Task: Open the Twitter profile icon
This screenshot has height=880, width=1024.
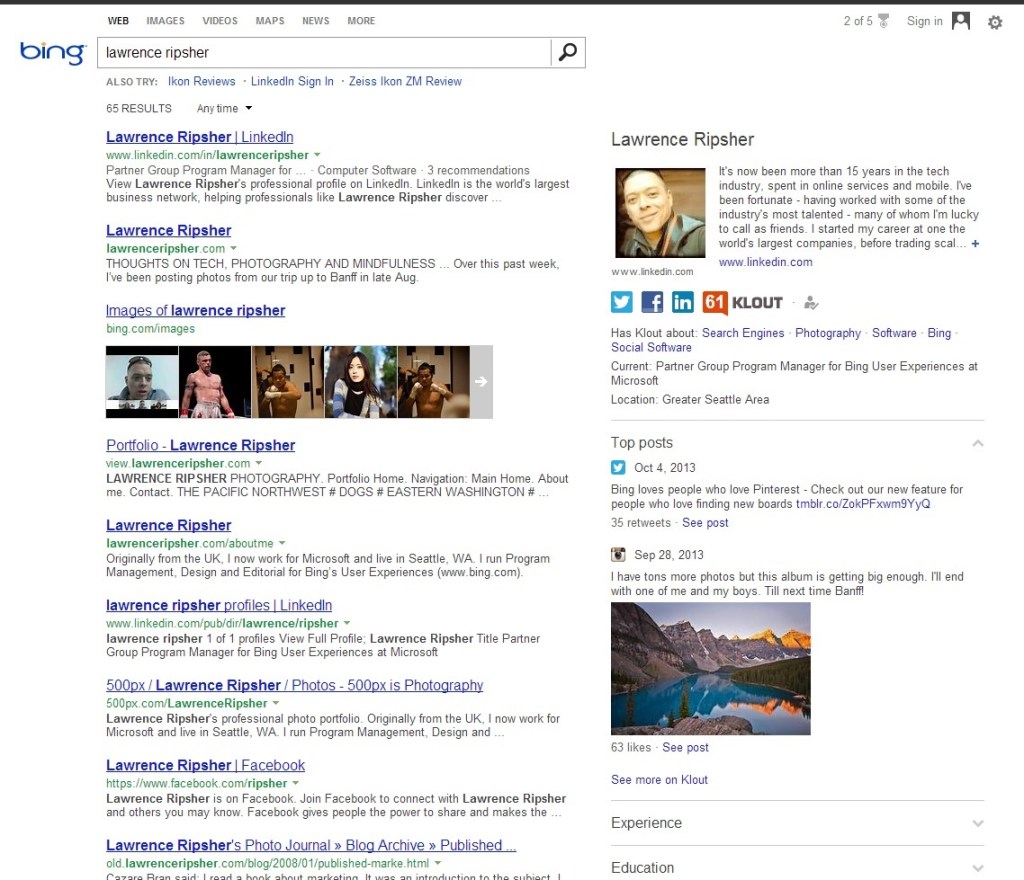Action: point(622,302)
